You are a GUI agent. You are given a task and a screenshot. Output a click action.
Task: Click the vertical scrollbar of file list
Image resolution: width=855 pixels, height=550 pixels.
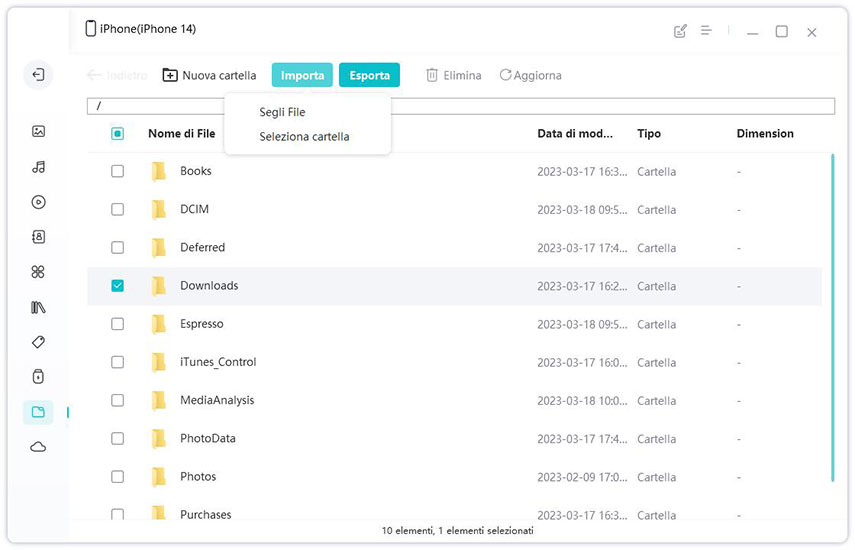click(832, 320)
